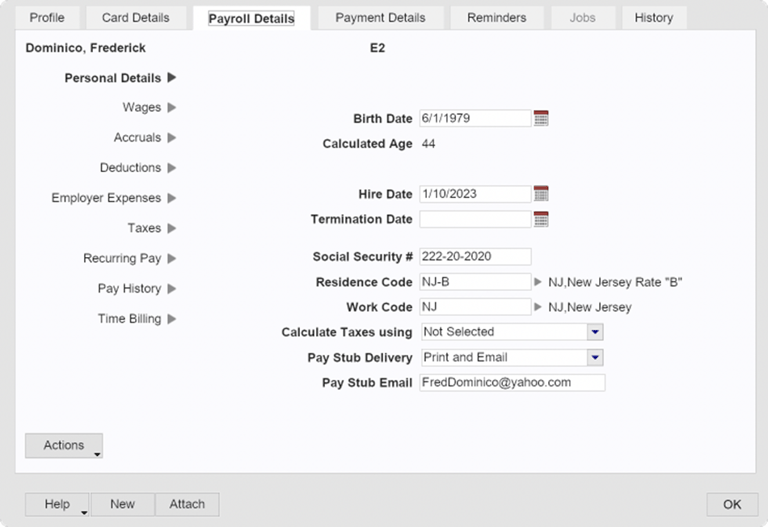Open the Actions dropdown menu
Screen dimensions: 768x527
(x=64, y=446)
